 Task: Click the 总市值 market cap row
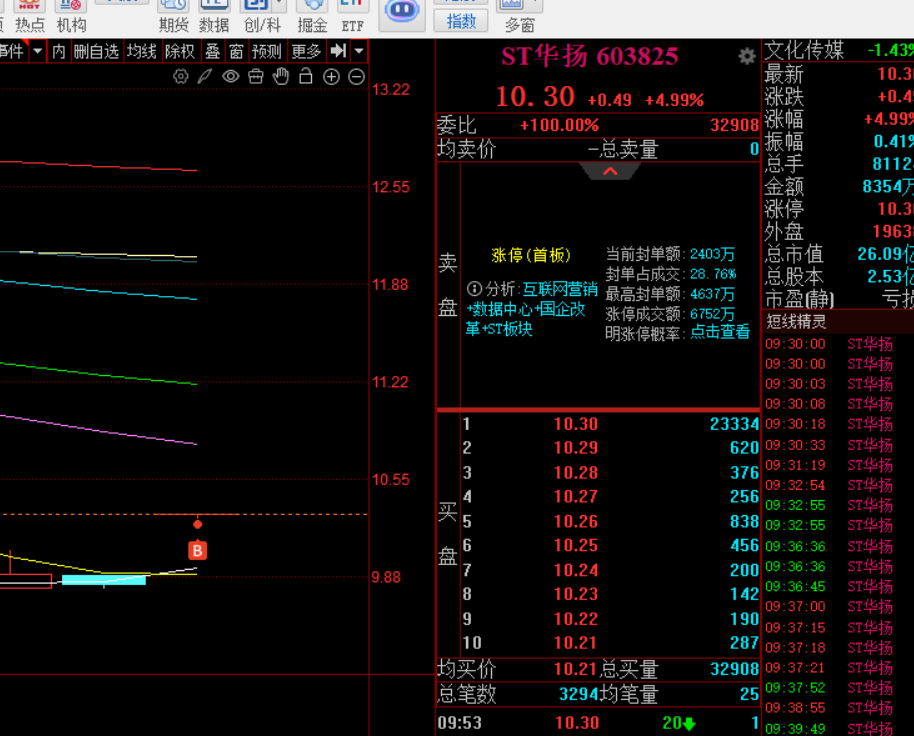click(838, 254)
